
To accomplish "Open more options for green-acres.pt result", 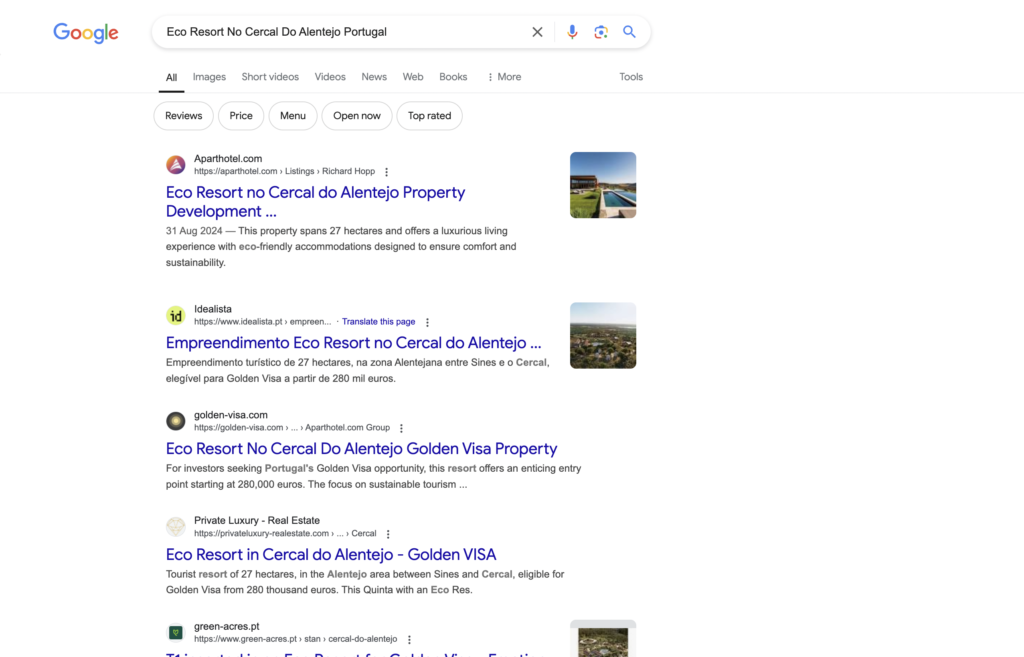I will click(409, 639).
